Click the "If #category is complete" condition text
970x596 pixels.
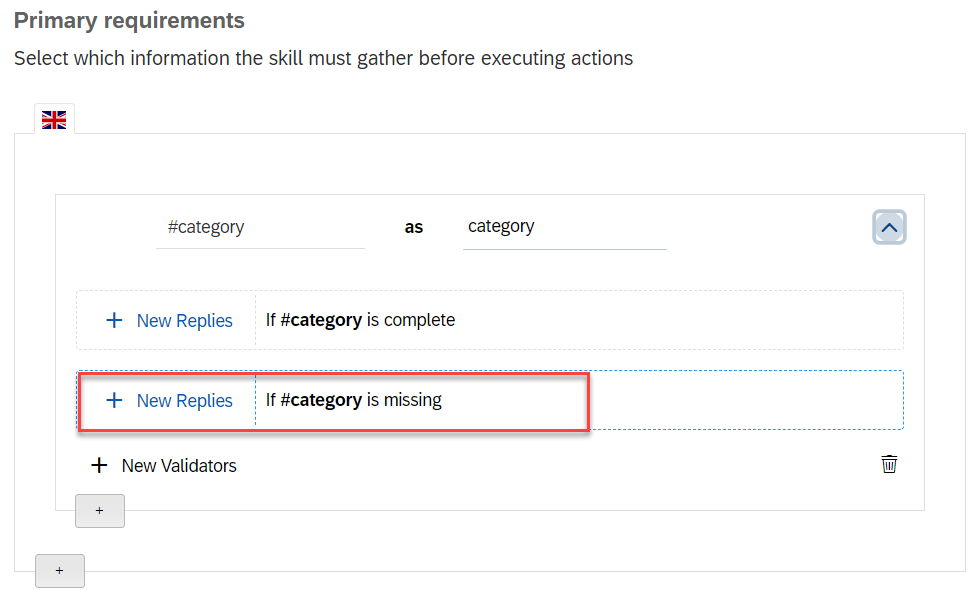pyautogui.click(x=360, y=321)
